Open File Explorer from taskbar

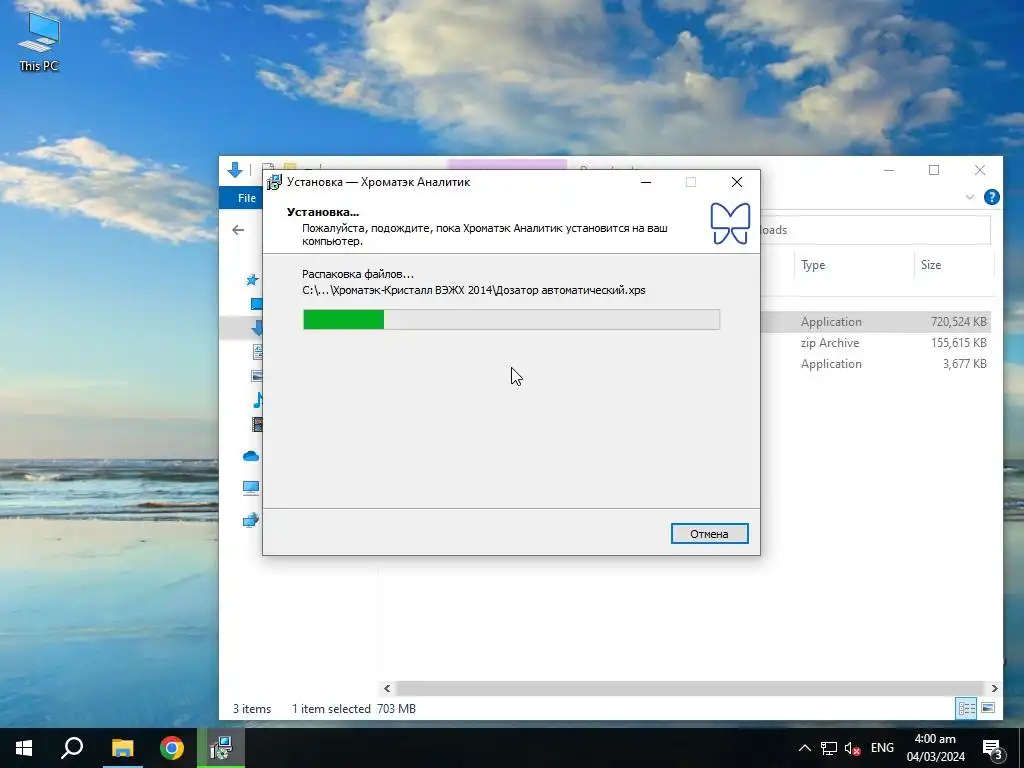[x=122, y=748]
